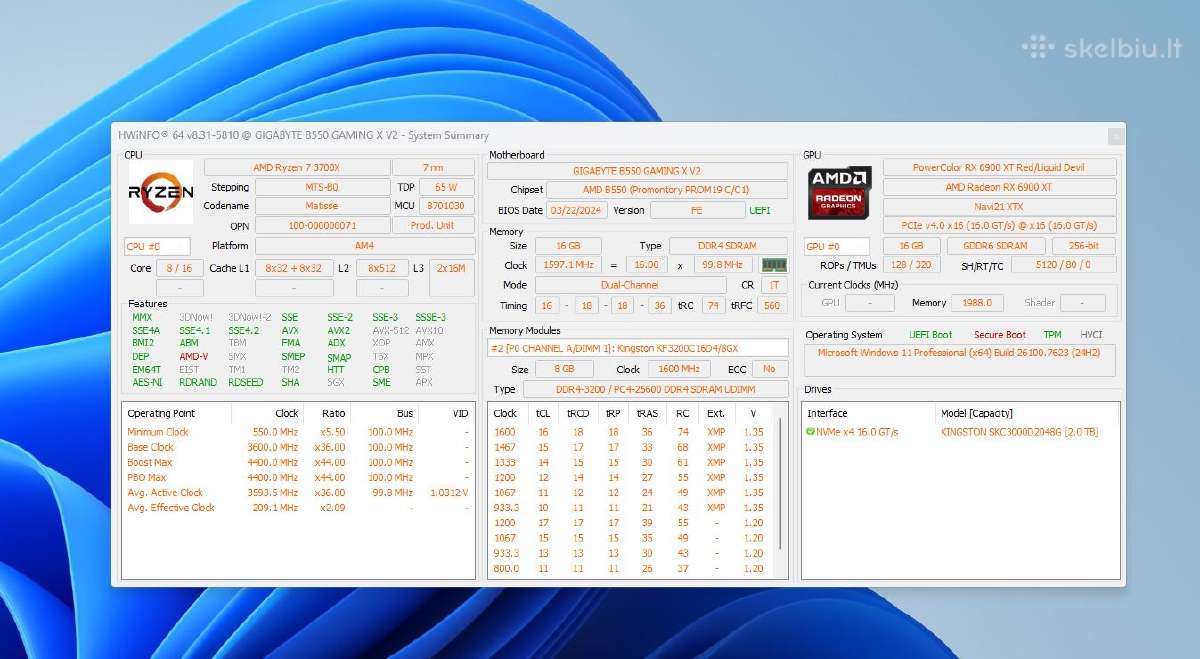
Task: Click the VID column header
Action: (x=459, y=413)
